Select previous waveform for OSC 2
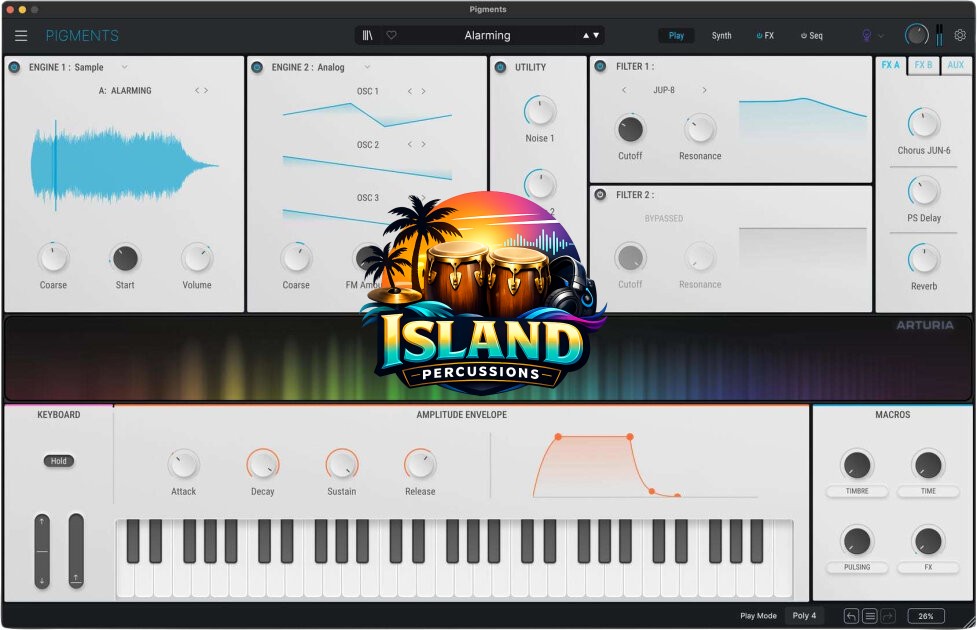Screen dimensions: 977x630 pos(409,144)
